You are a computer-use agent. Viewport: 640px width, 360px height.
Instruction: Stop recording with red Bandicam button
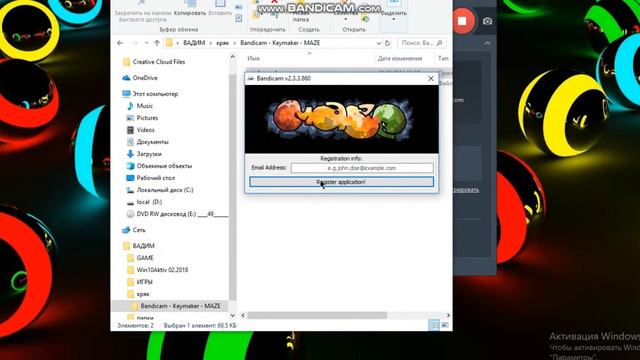[462, 21]
